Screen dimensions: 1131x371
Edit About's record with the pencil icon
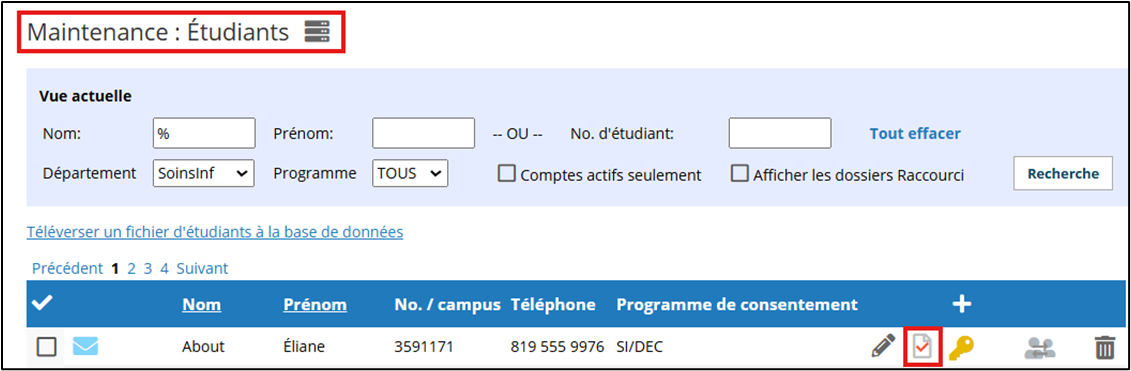pos(883,346)
